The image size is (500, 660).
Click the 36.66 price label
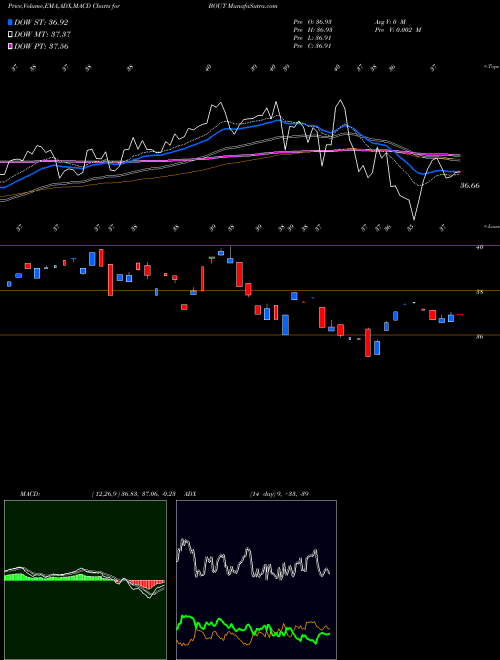pyautogui.click(x=470, y=185)
